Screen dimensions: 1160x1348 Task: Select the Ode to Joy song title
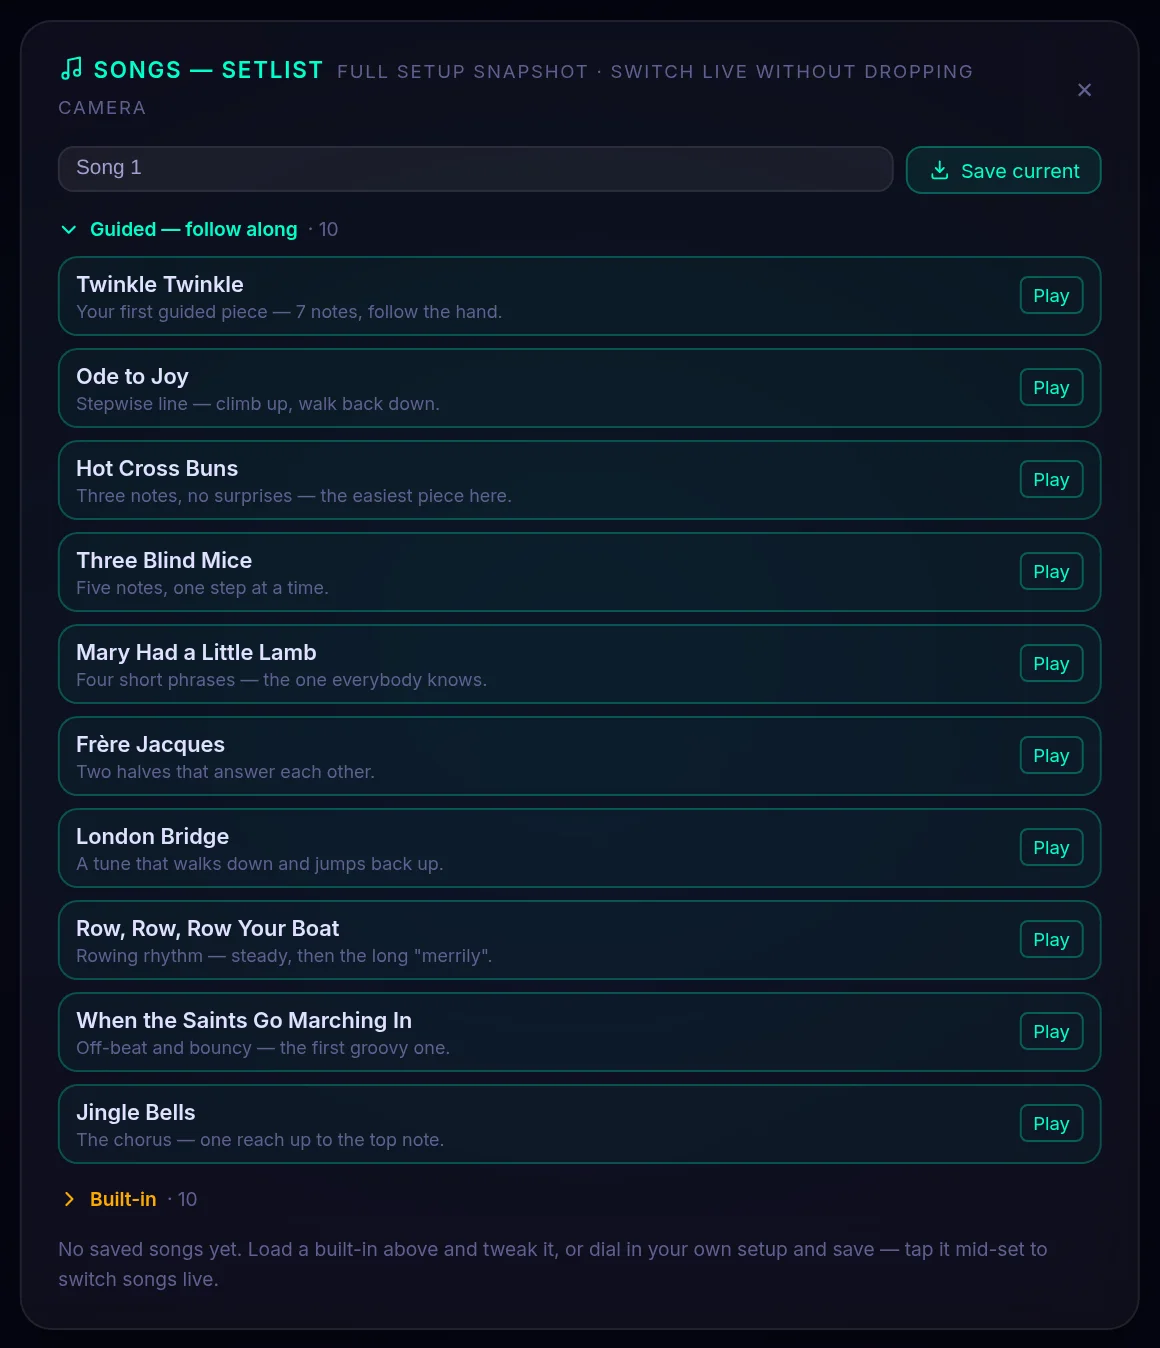[x=132, y=377]
